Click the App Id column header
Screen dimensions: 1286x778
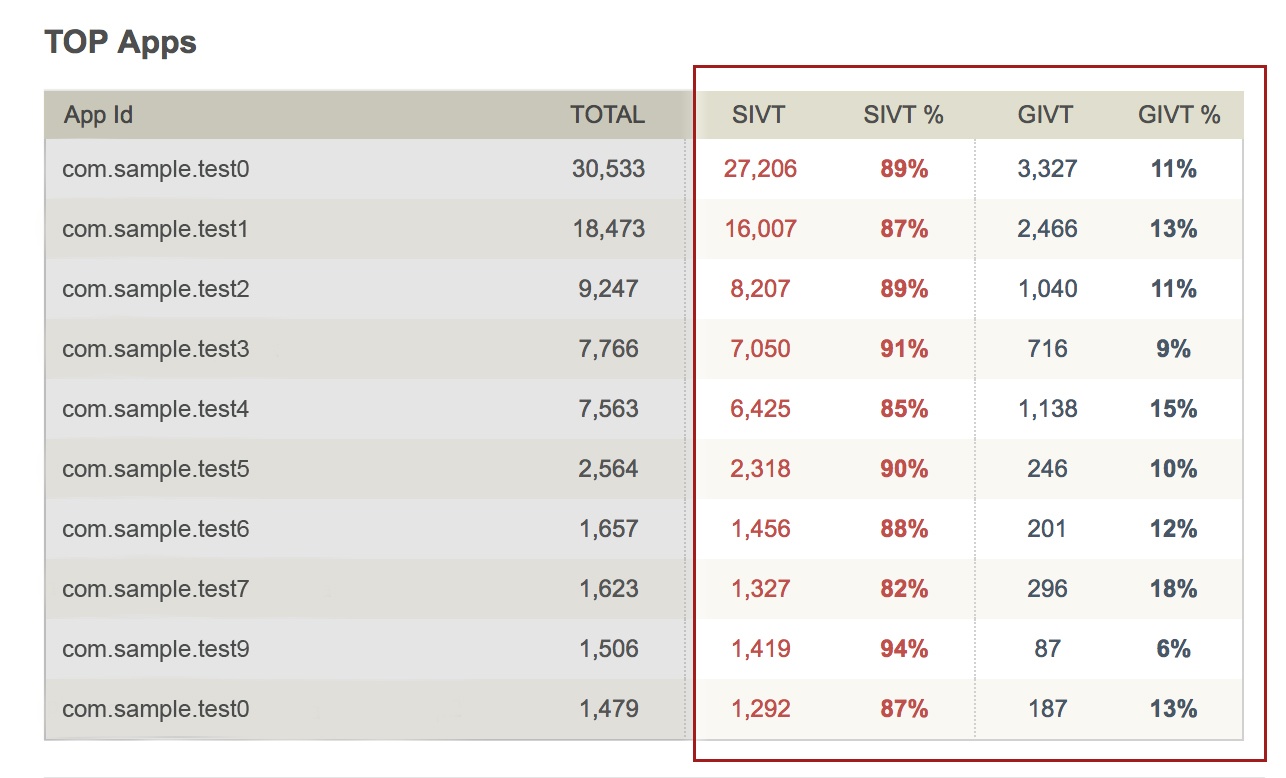tap(98, 115)
